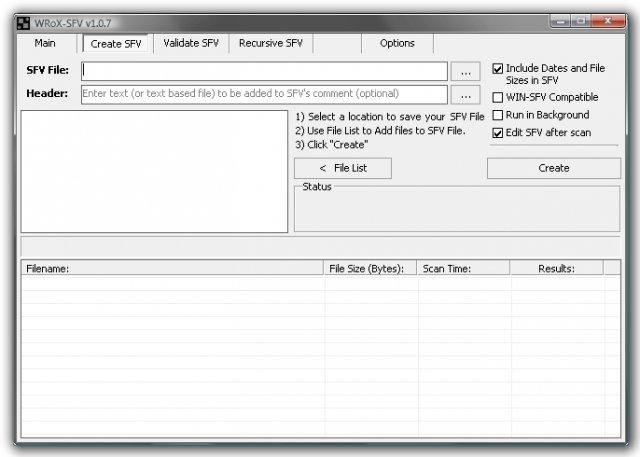The image size is (640, 457).
Task: Click into the Header comment text field
Action: 264,94
